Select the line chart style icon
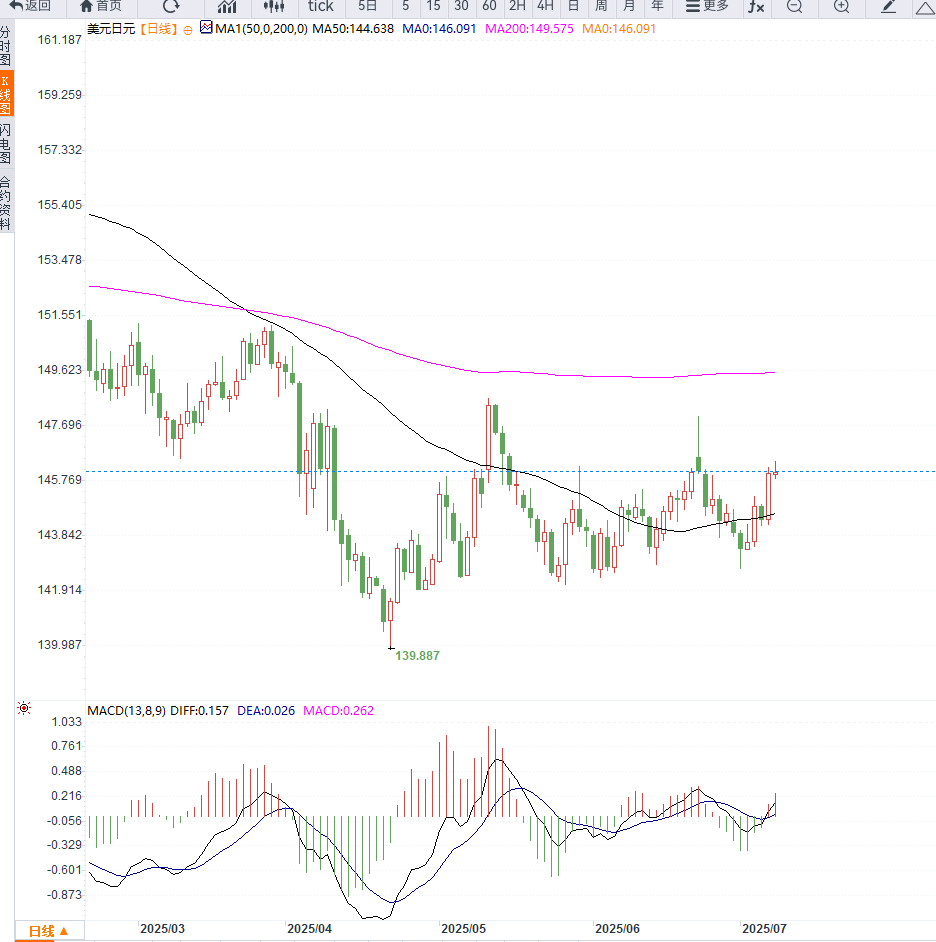This screenshot has width=936, height=942. [227, 7]
